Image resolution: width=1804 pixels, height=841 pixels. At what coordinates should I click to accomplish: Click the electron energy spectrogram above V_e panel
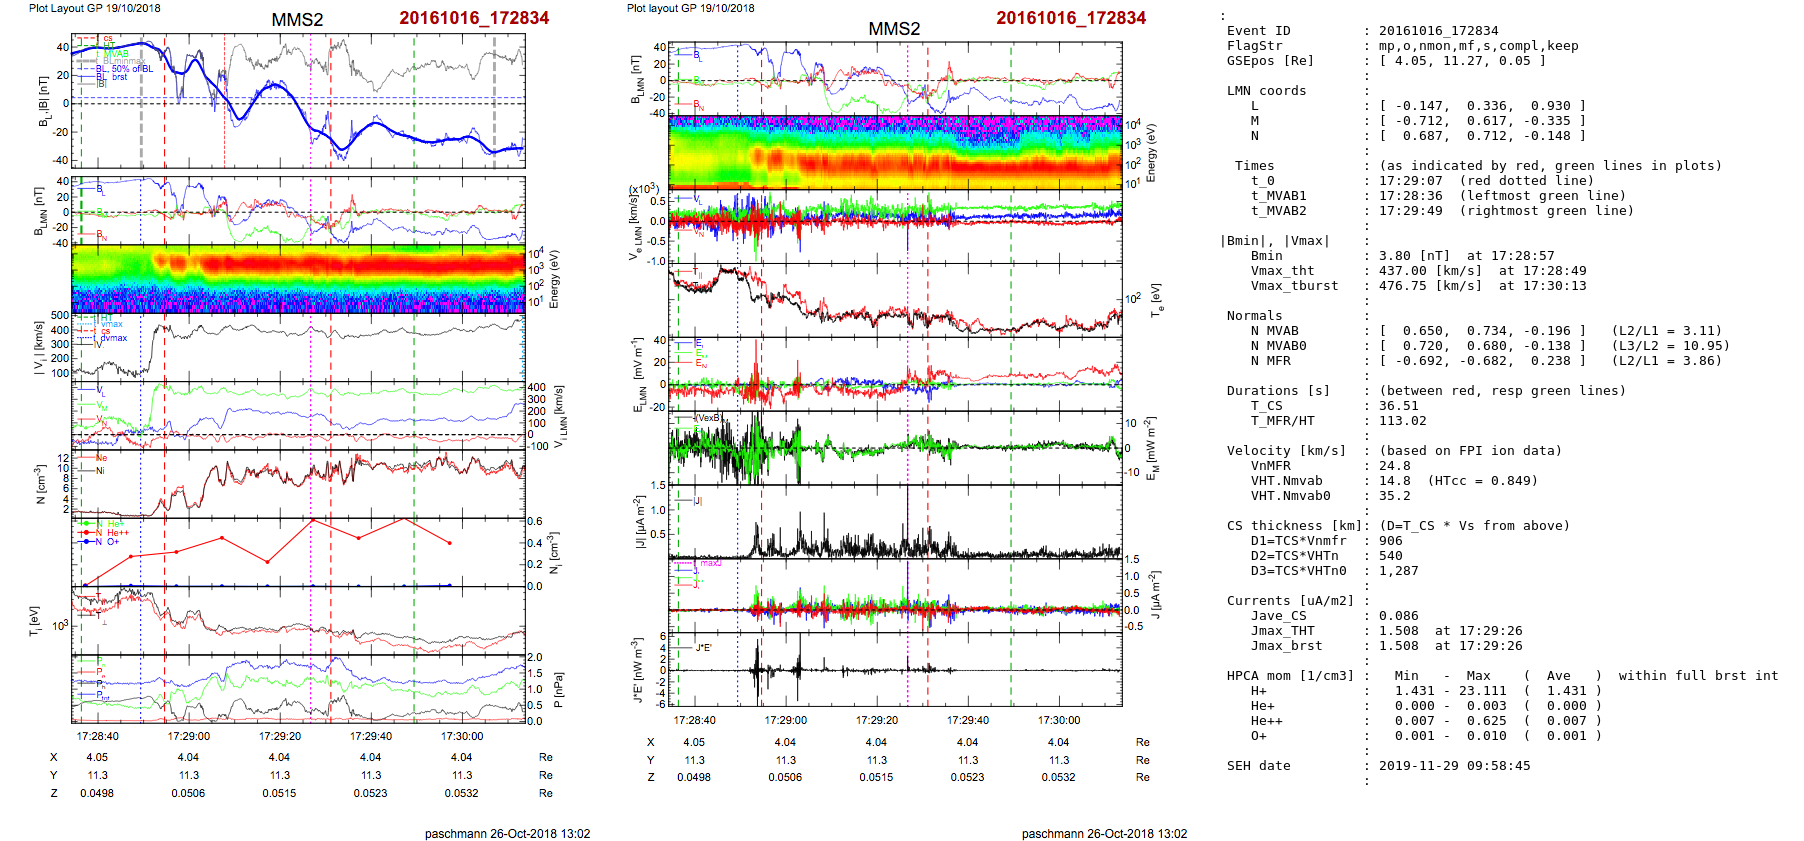895,152
